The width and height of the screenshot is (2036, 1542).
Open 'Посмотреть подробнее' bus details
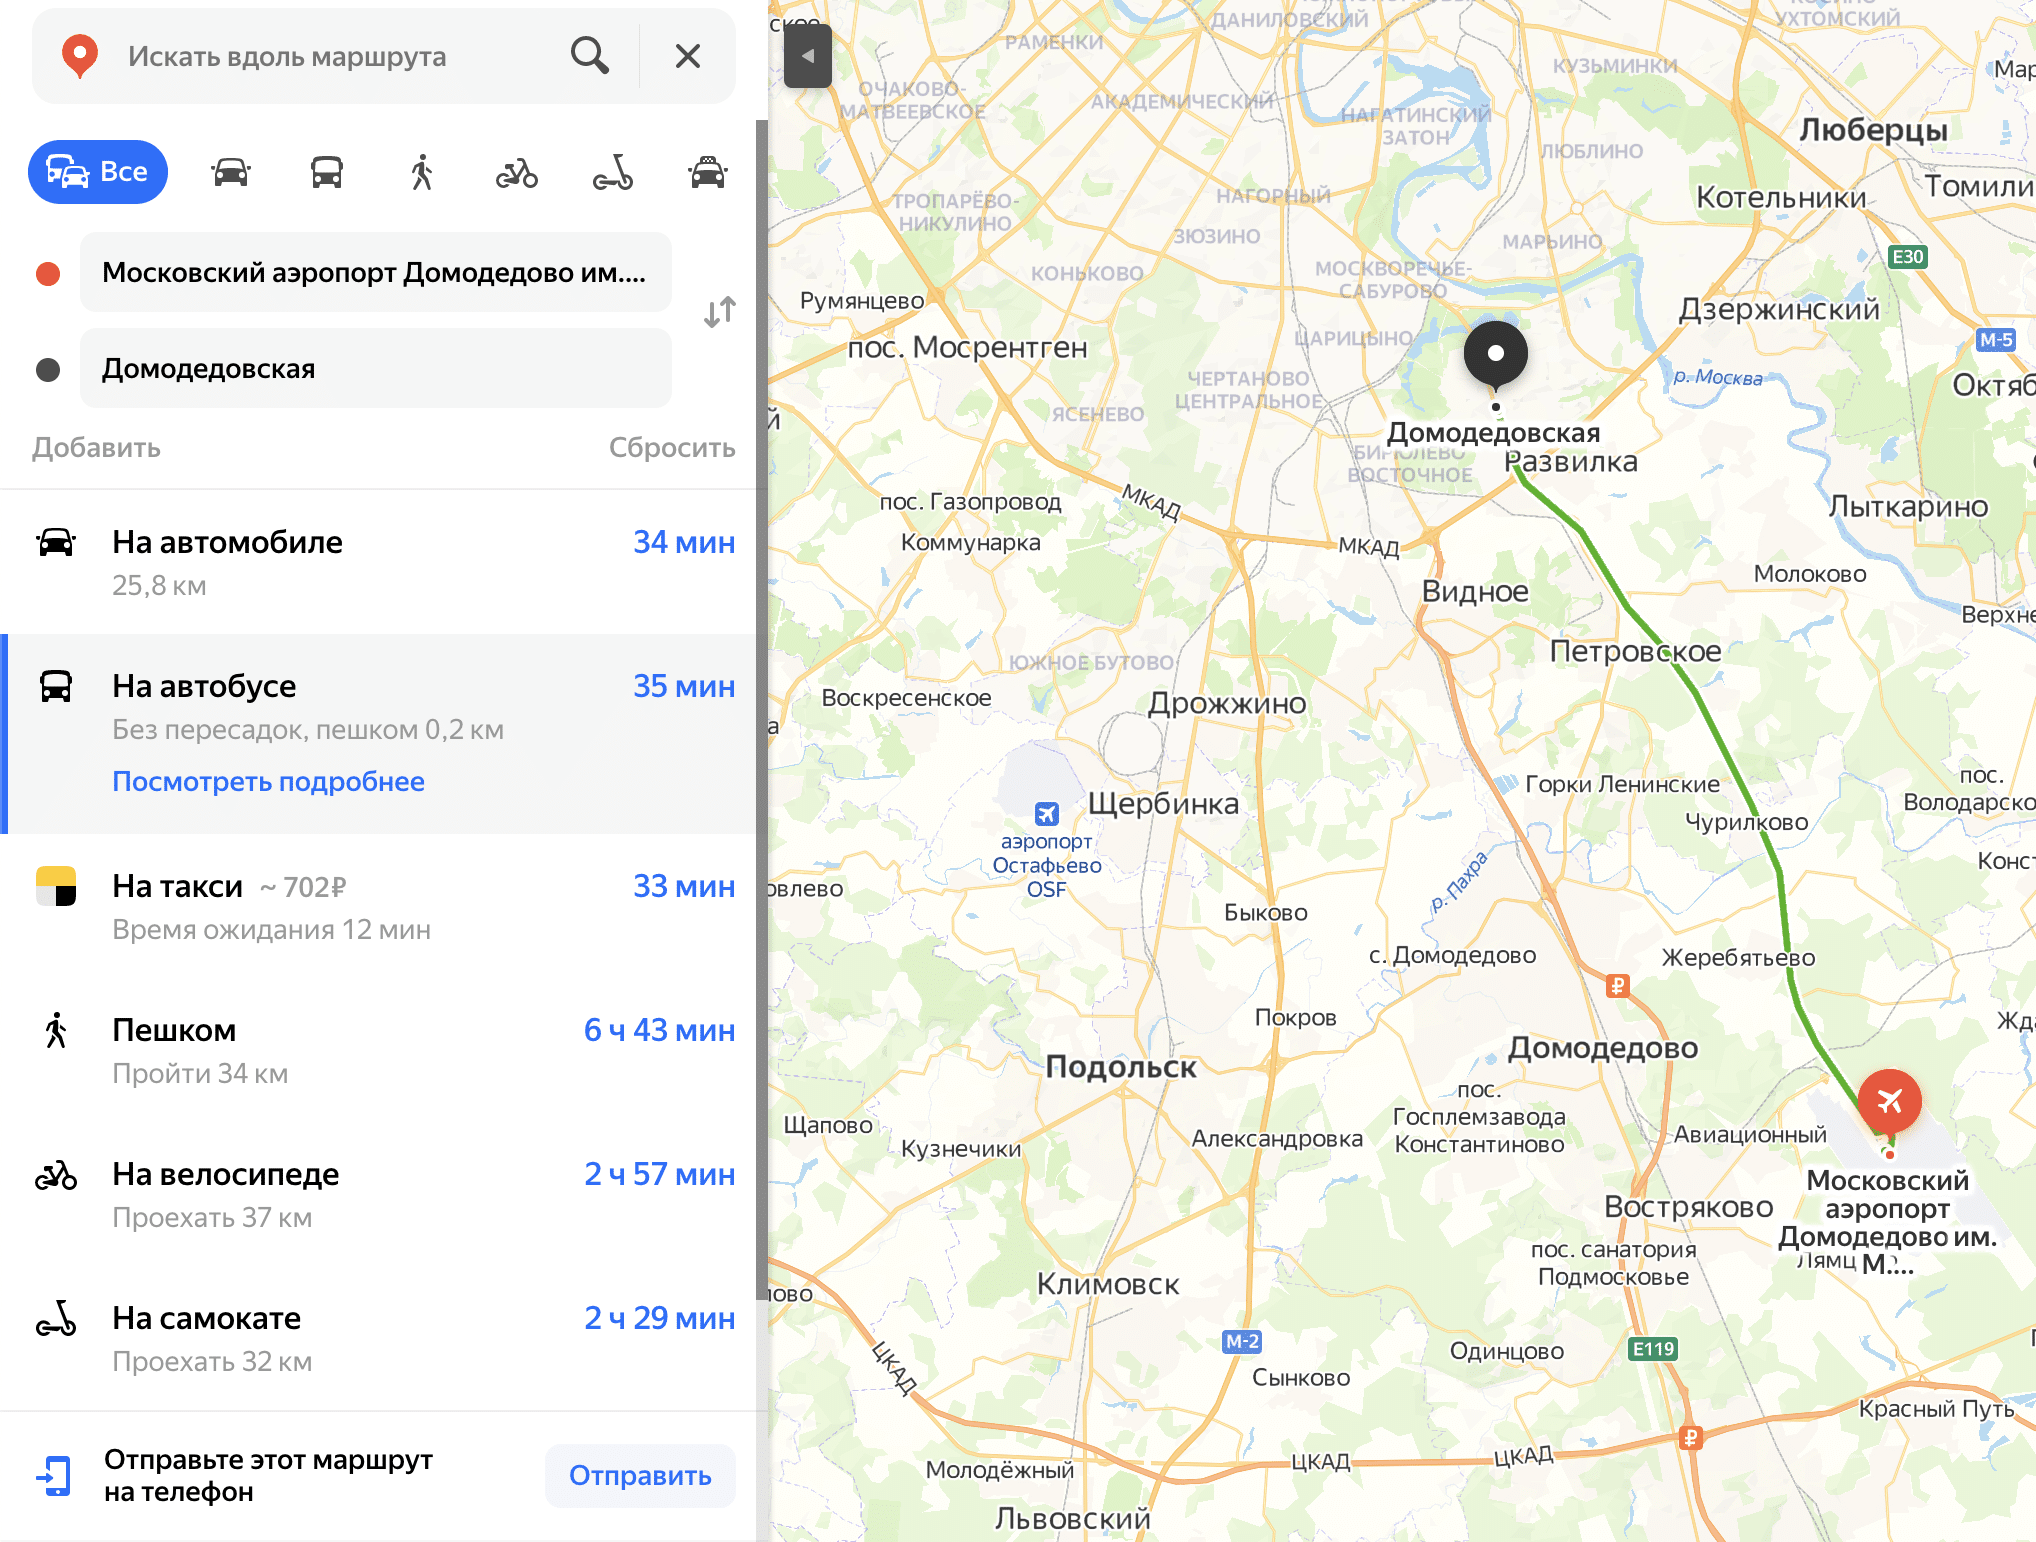[268, 781]
